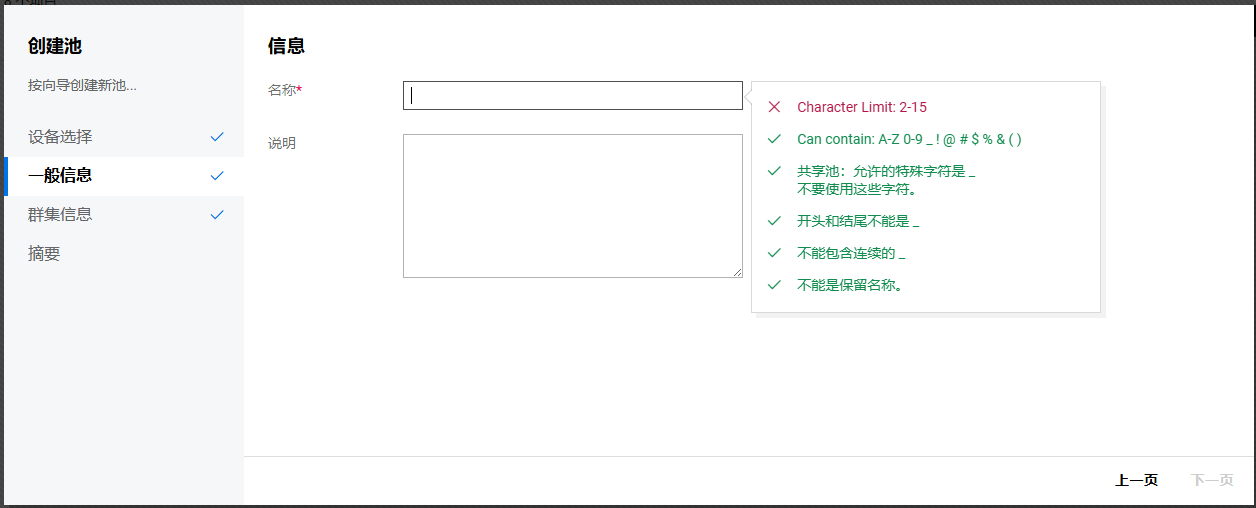Click the green check beside 共享池 rule

[774, 171]
